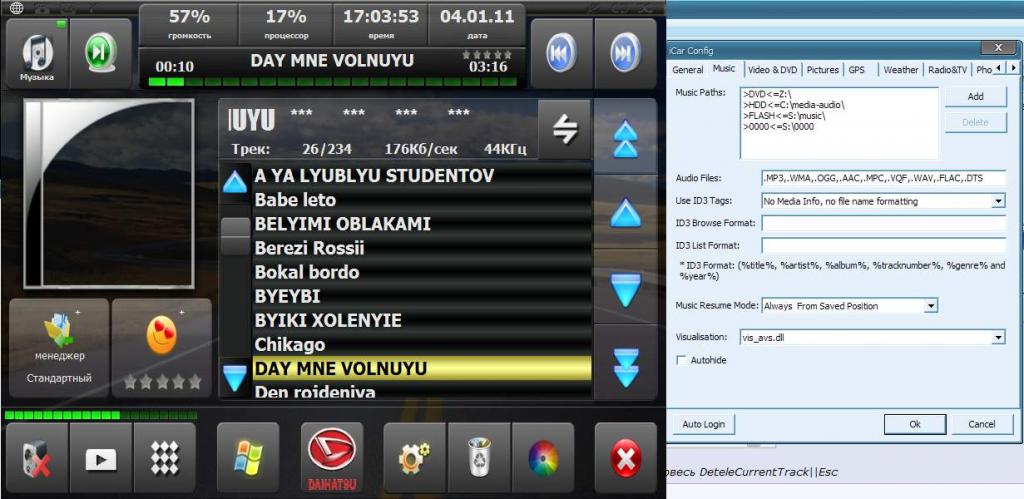Skip to the next track
The height and width of the screenshot is (499, 1024).
(625, 52)
